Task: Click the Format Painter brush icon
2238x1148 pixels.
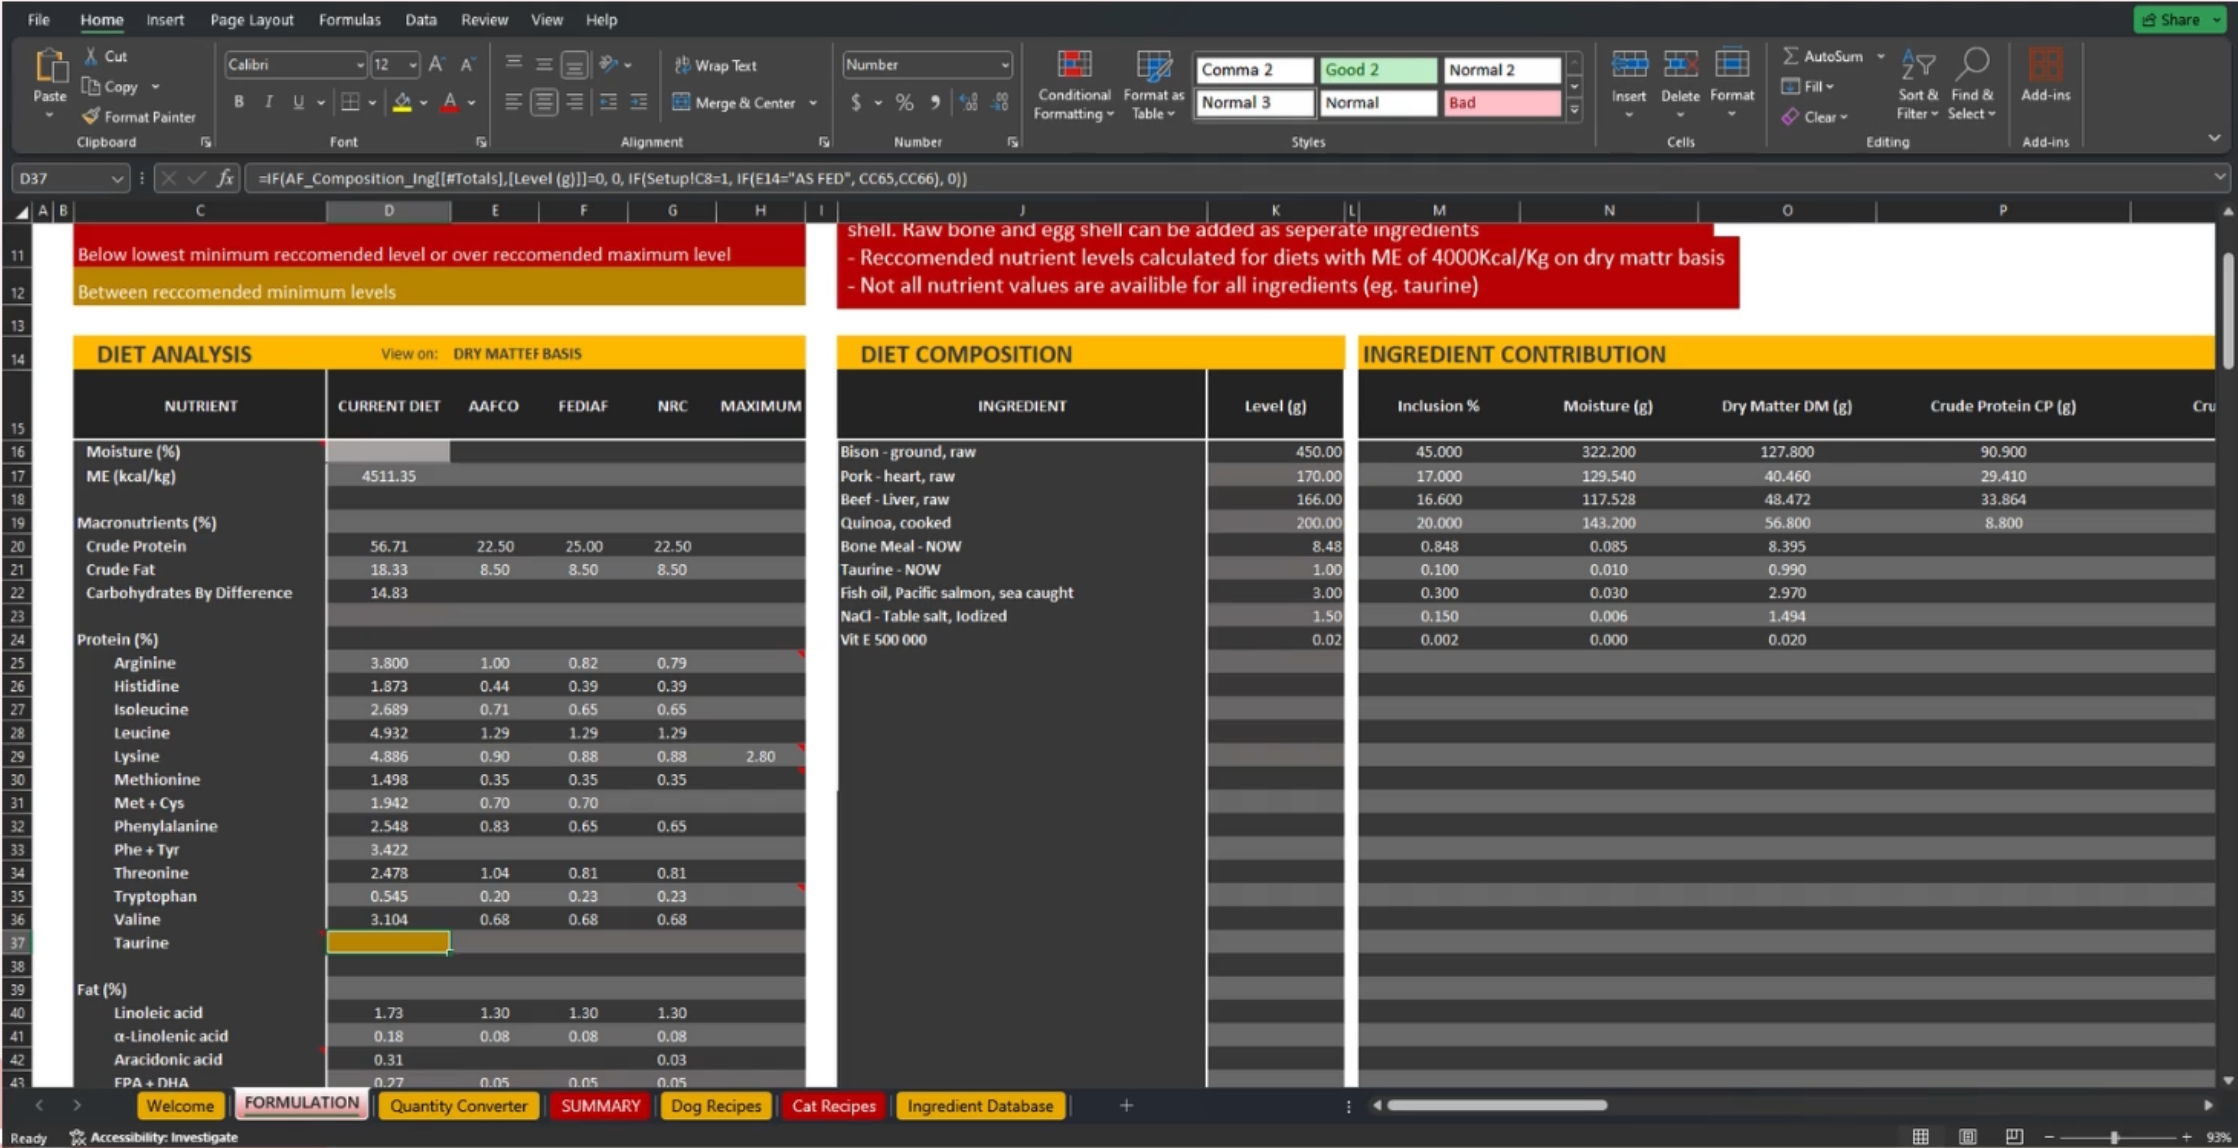Action: point(91,116)
